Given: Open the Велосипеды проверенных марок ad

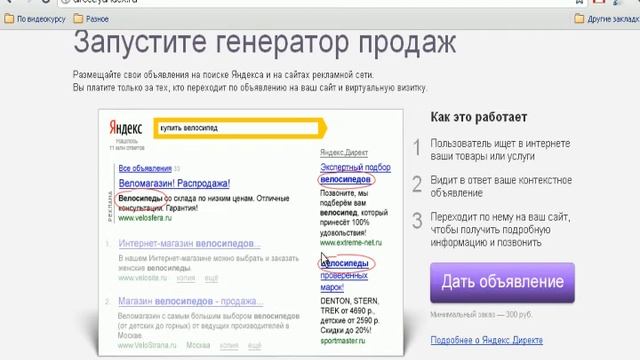Looking at the screenshot, I should point(344,276).
